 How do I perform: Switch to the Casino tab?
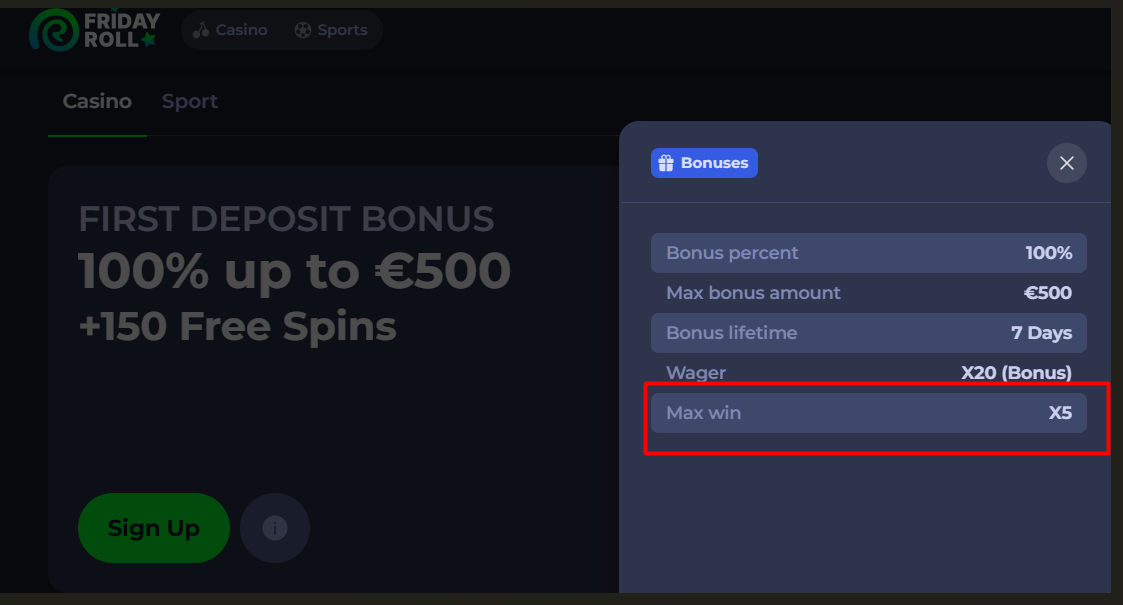coord(97,101)
